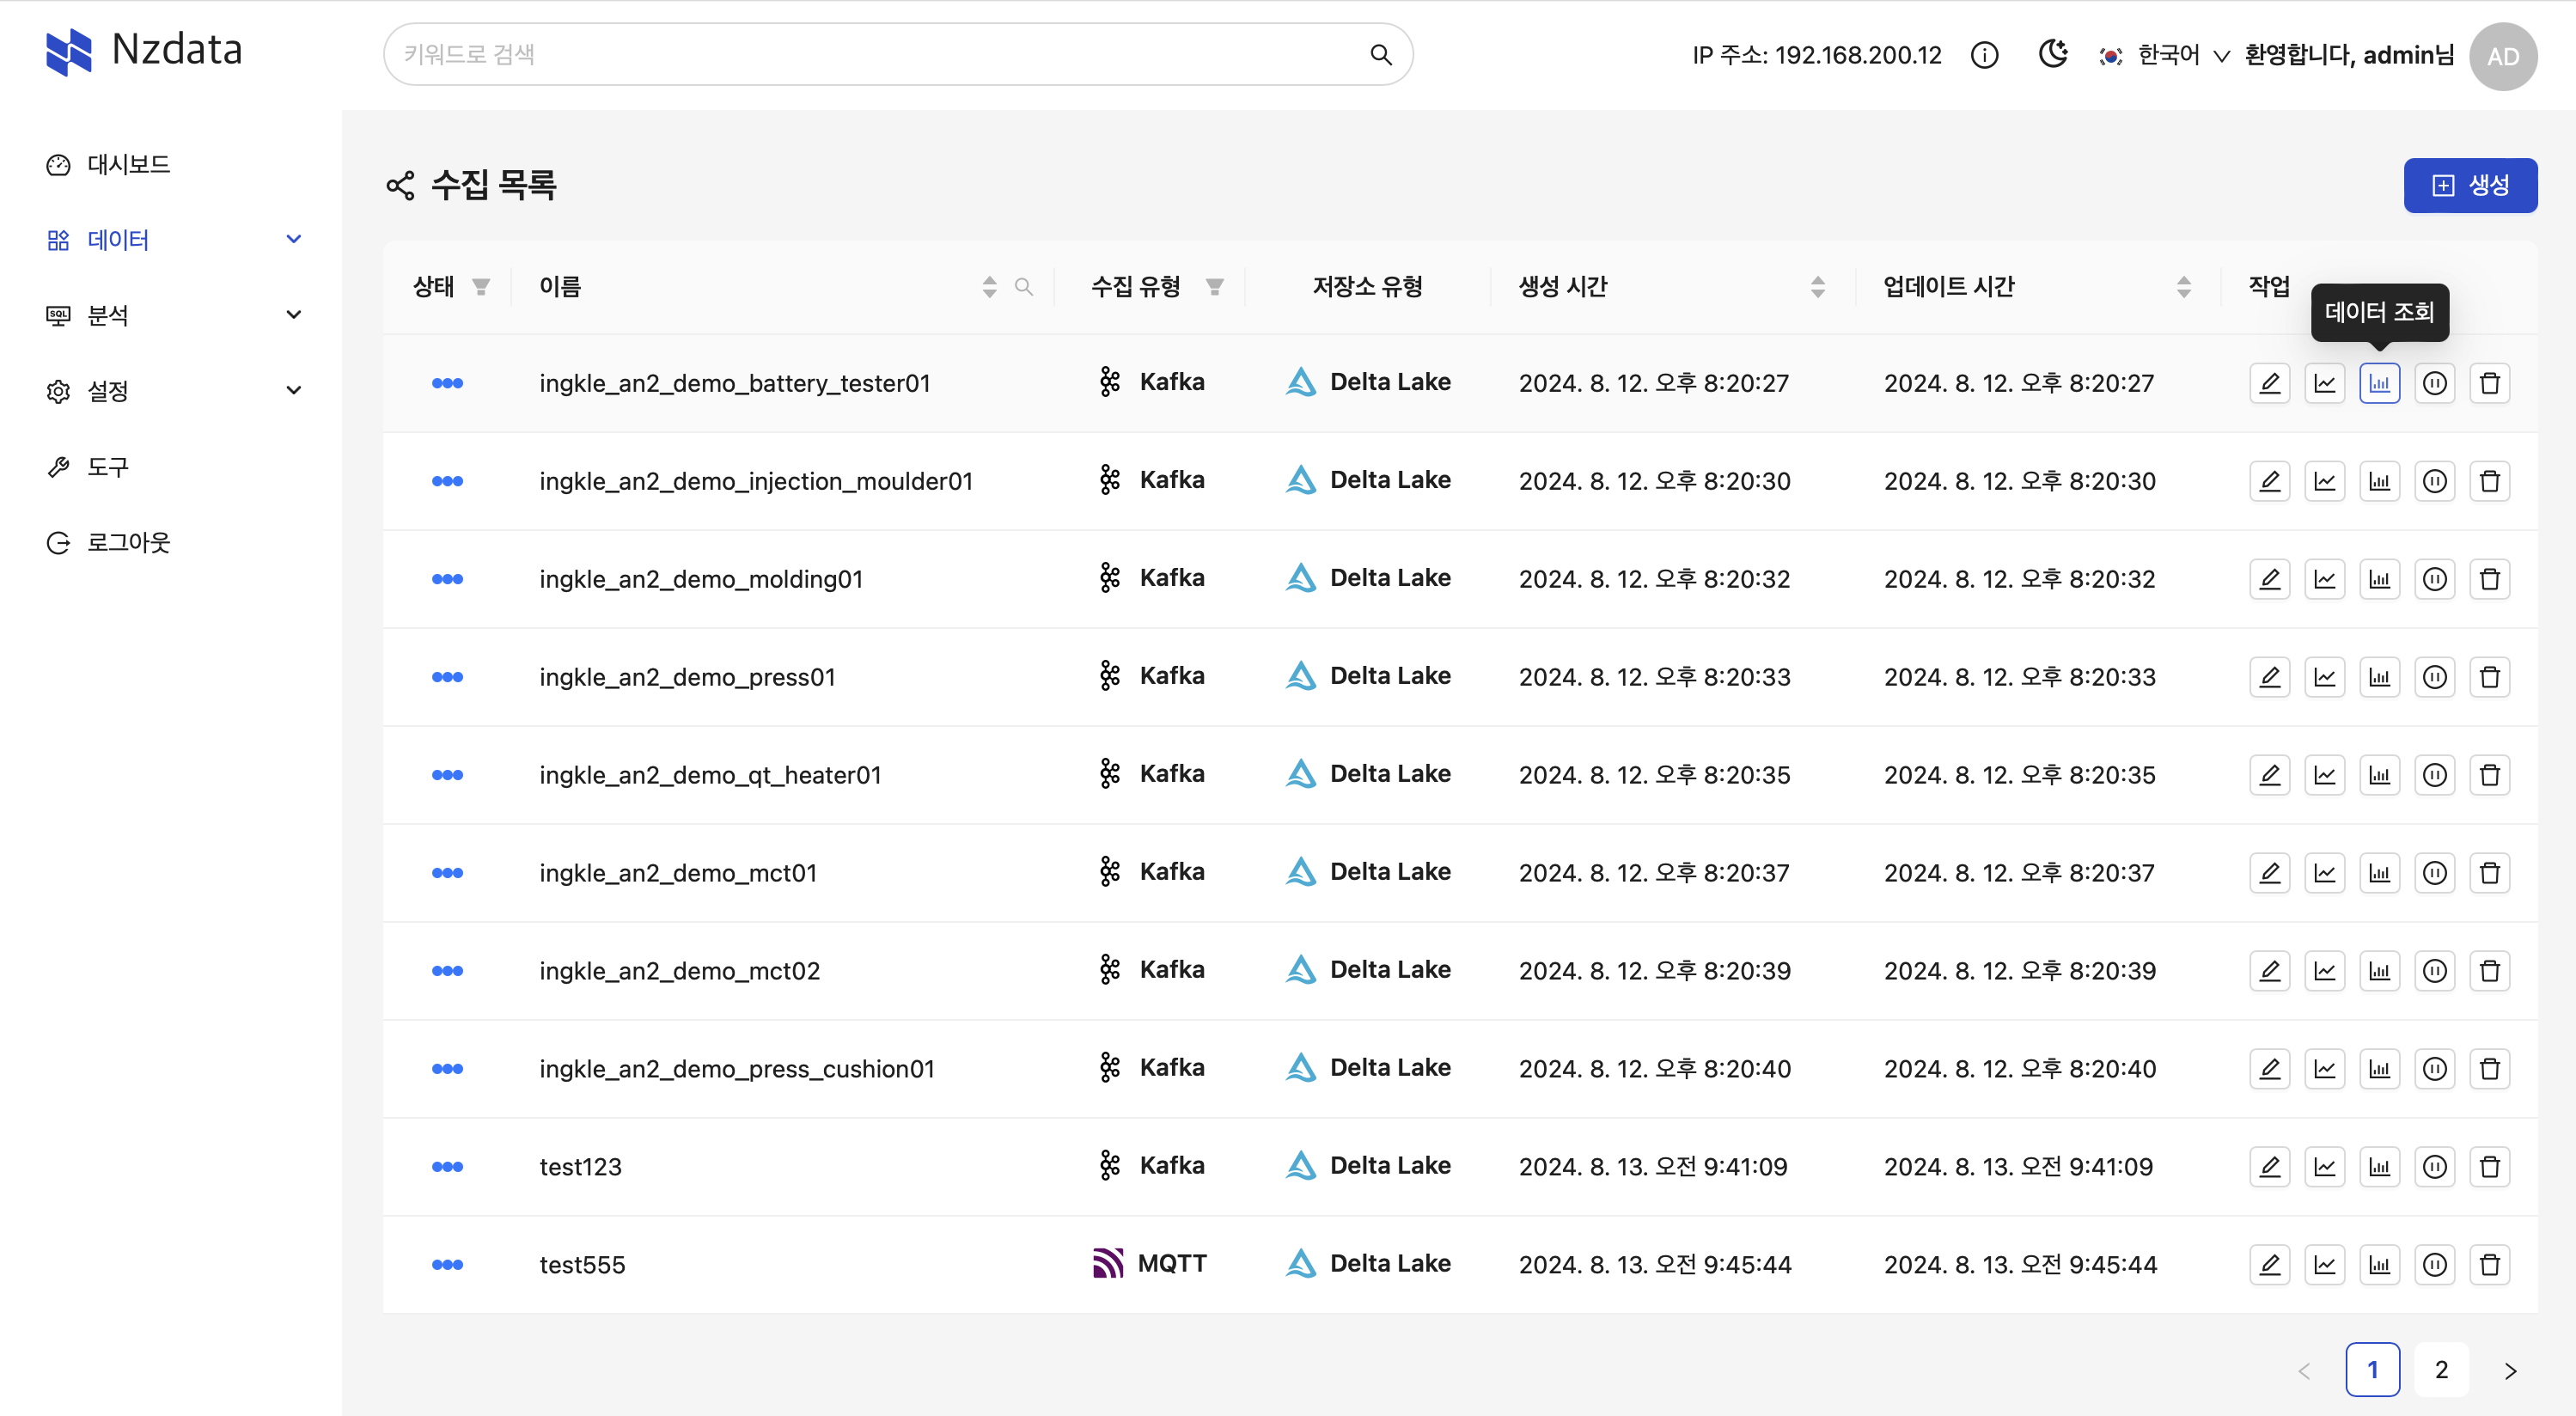Open 도구 from sidebar

coord(88,467)
